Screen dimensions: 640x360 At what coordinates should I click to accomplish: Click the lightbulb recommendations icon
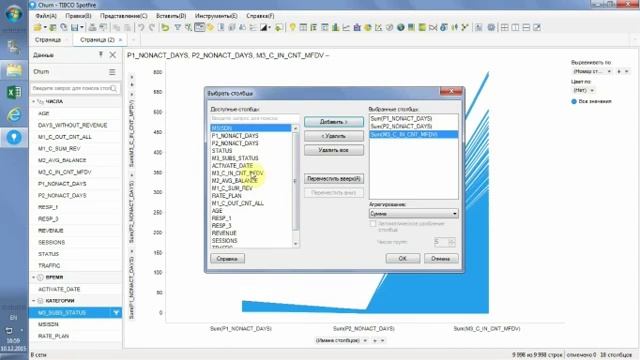292,27
